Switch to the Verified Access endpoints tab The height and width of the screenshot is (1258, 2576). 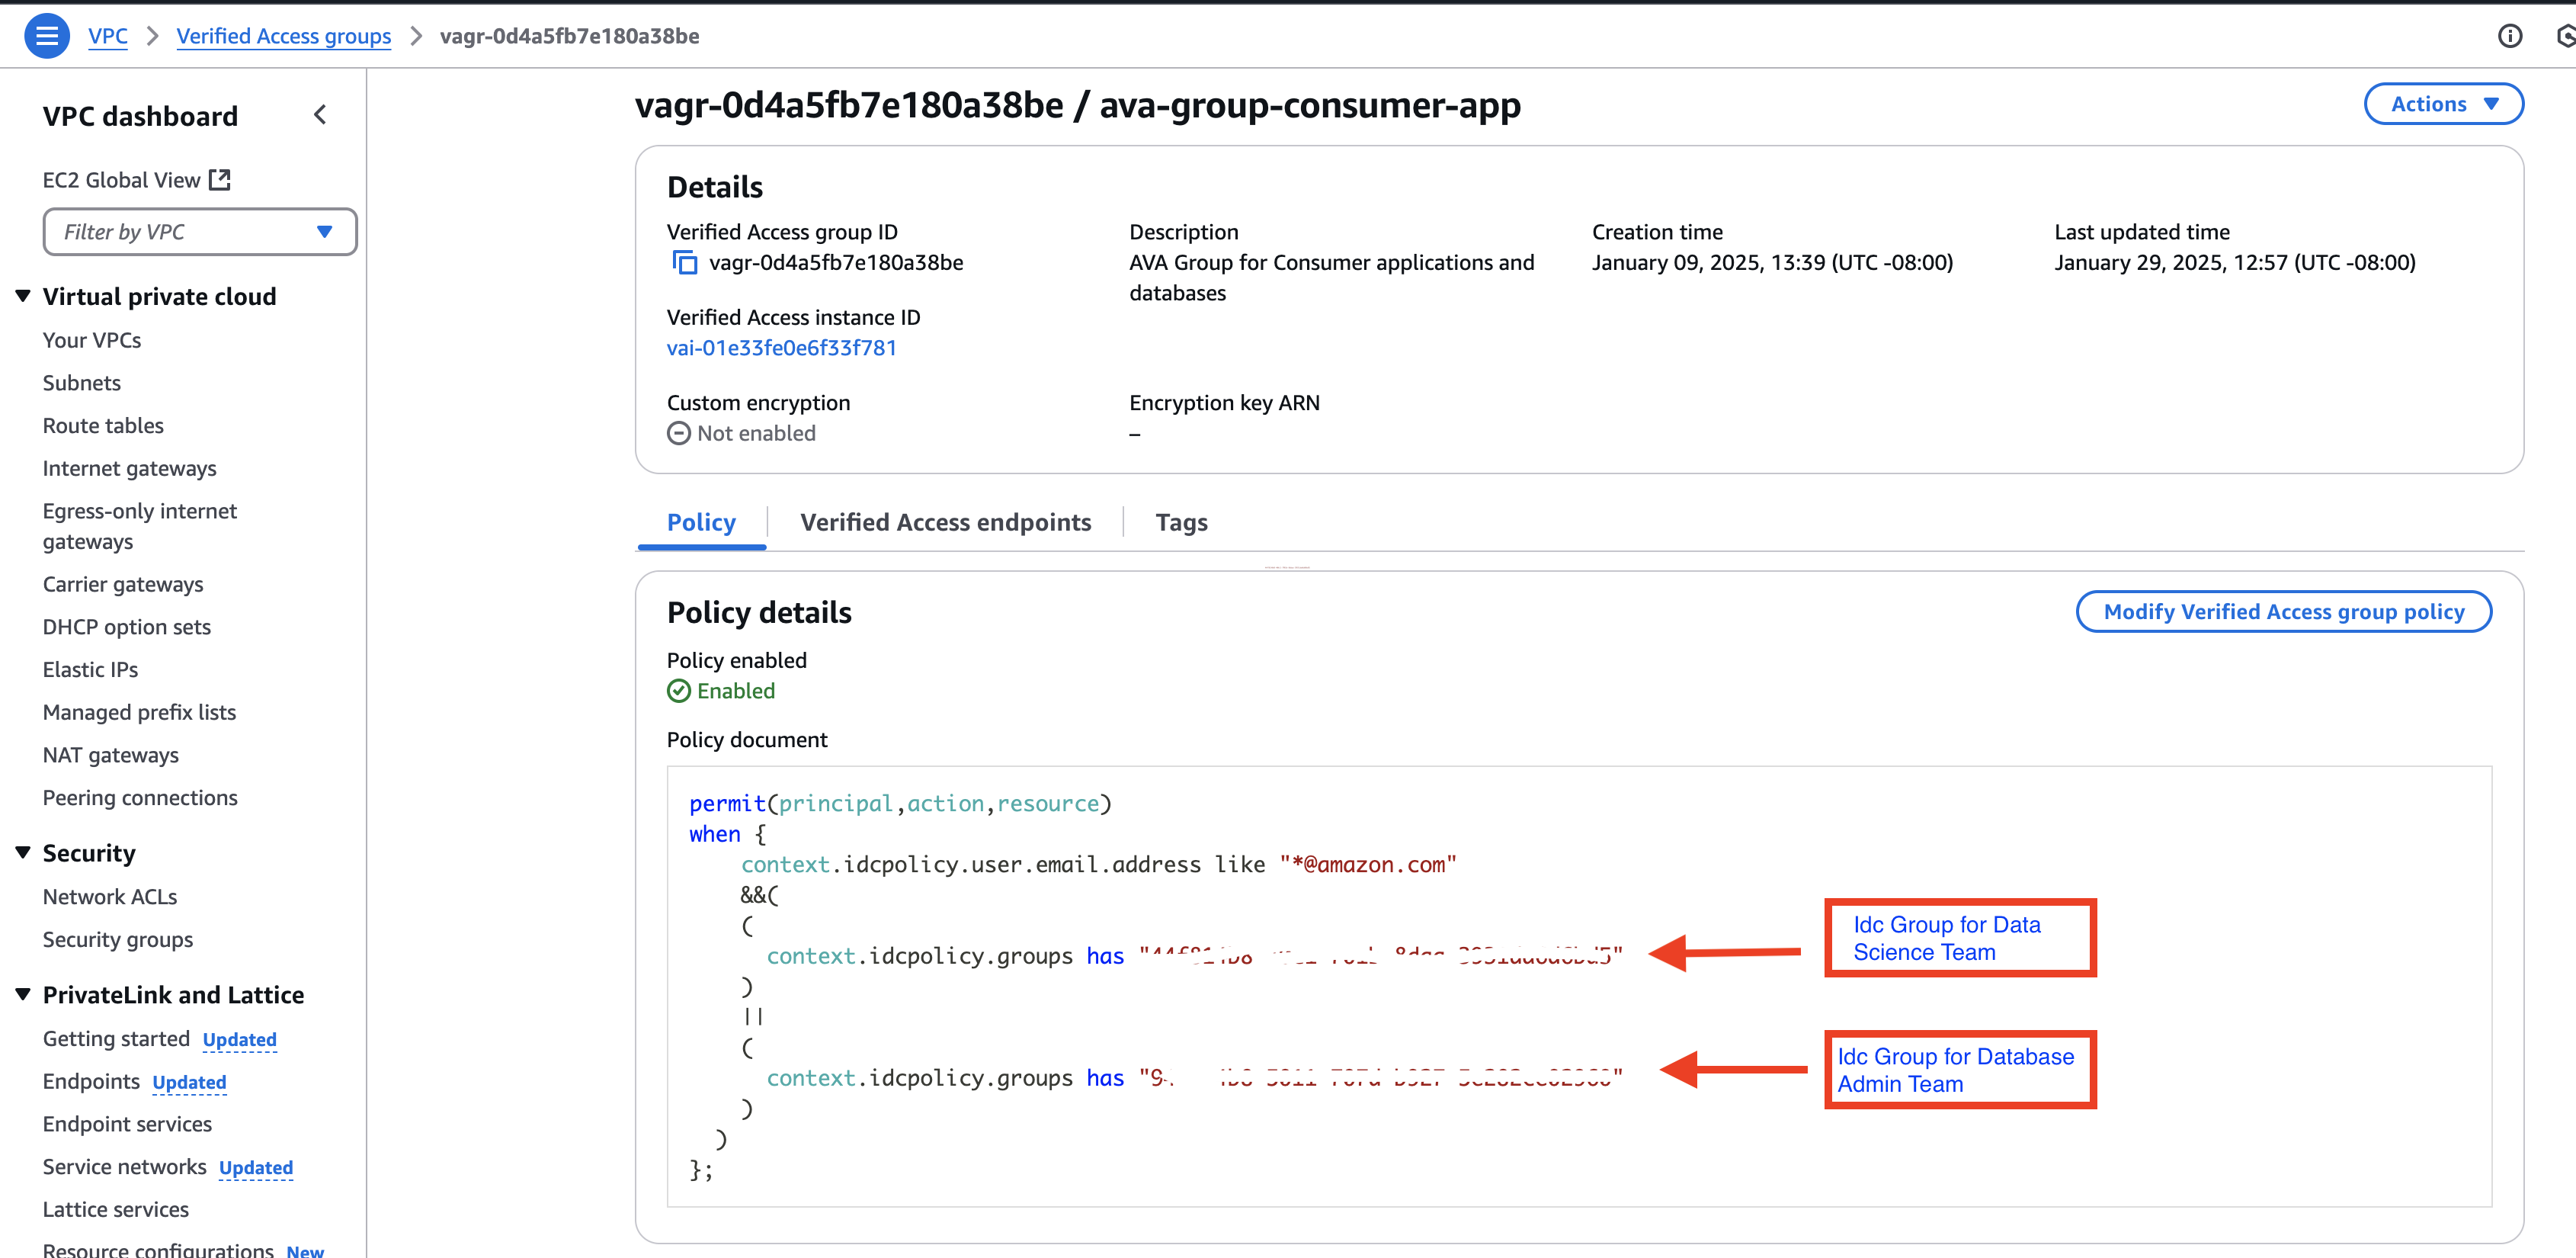944,522
